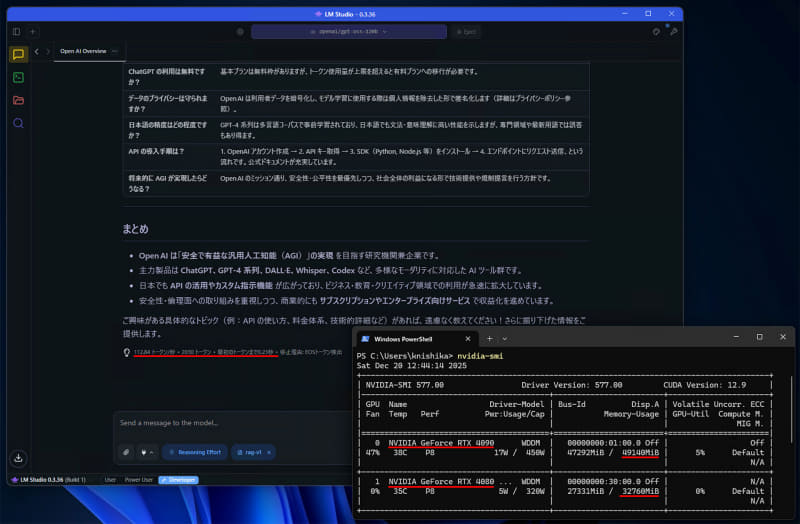This screenshot has width=800, height=524.
Task: Click the lightbulb generation stats icon
Action: (127, 353)
